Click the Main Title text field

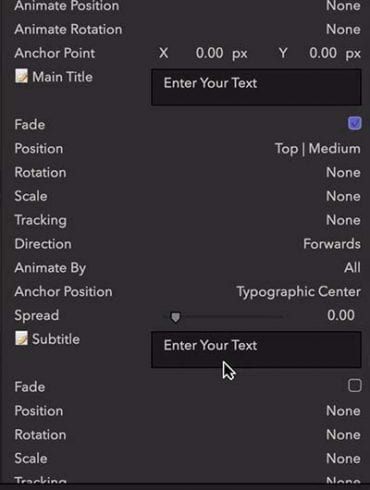pyautogui.click(x=256, y=87)
